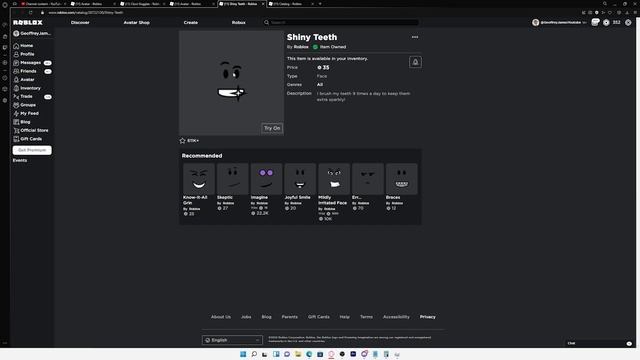Click the user avatar in sidebar top
The image size is (640, 360).
pos(16,33)
